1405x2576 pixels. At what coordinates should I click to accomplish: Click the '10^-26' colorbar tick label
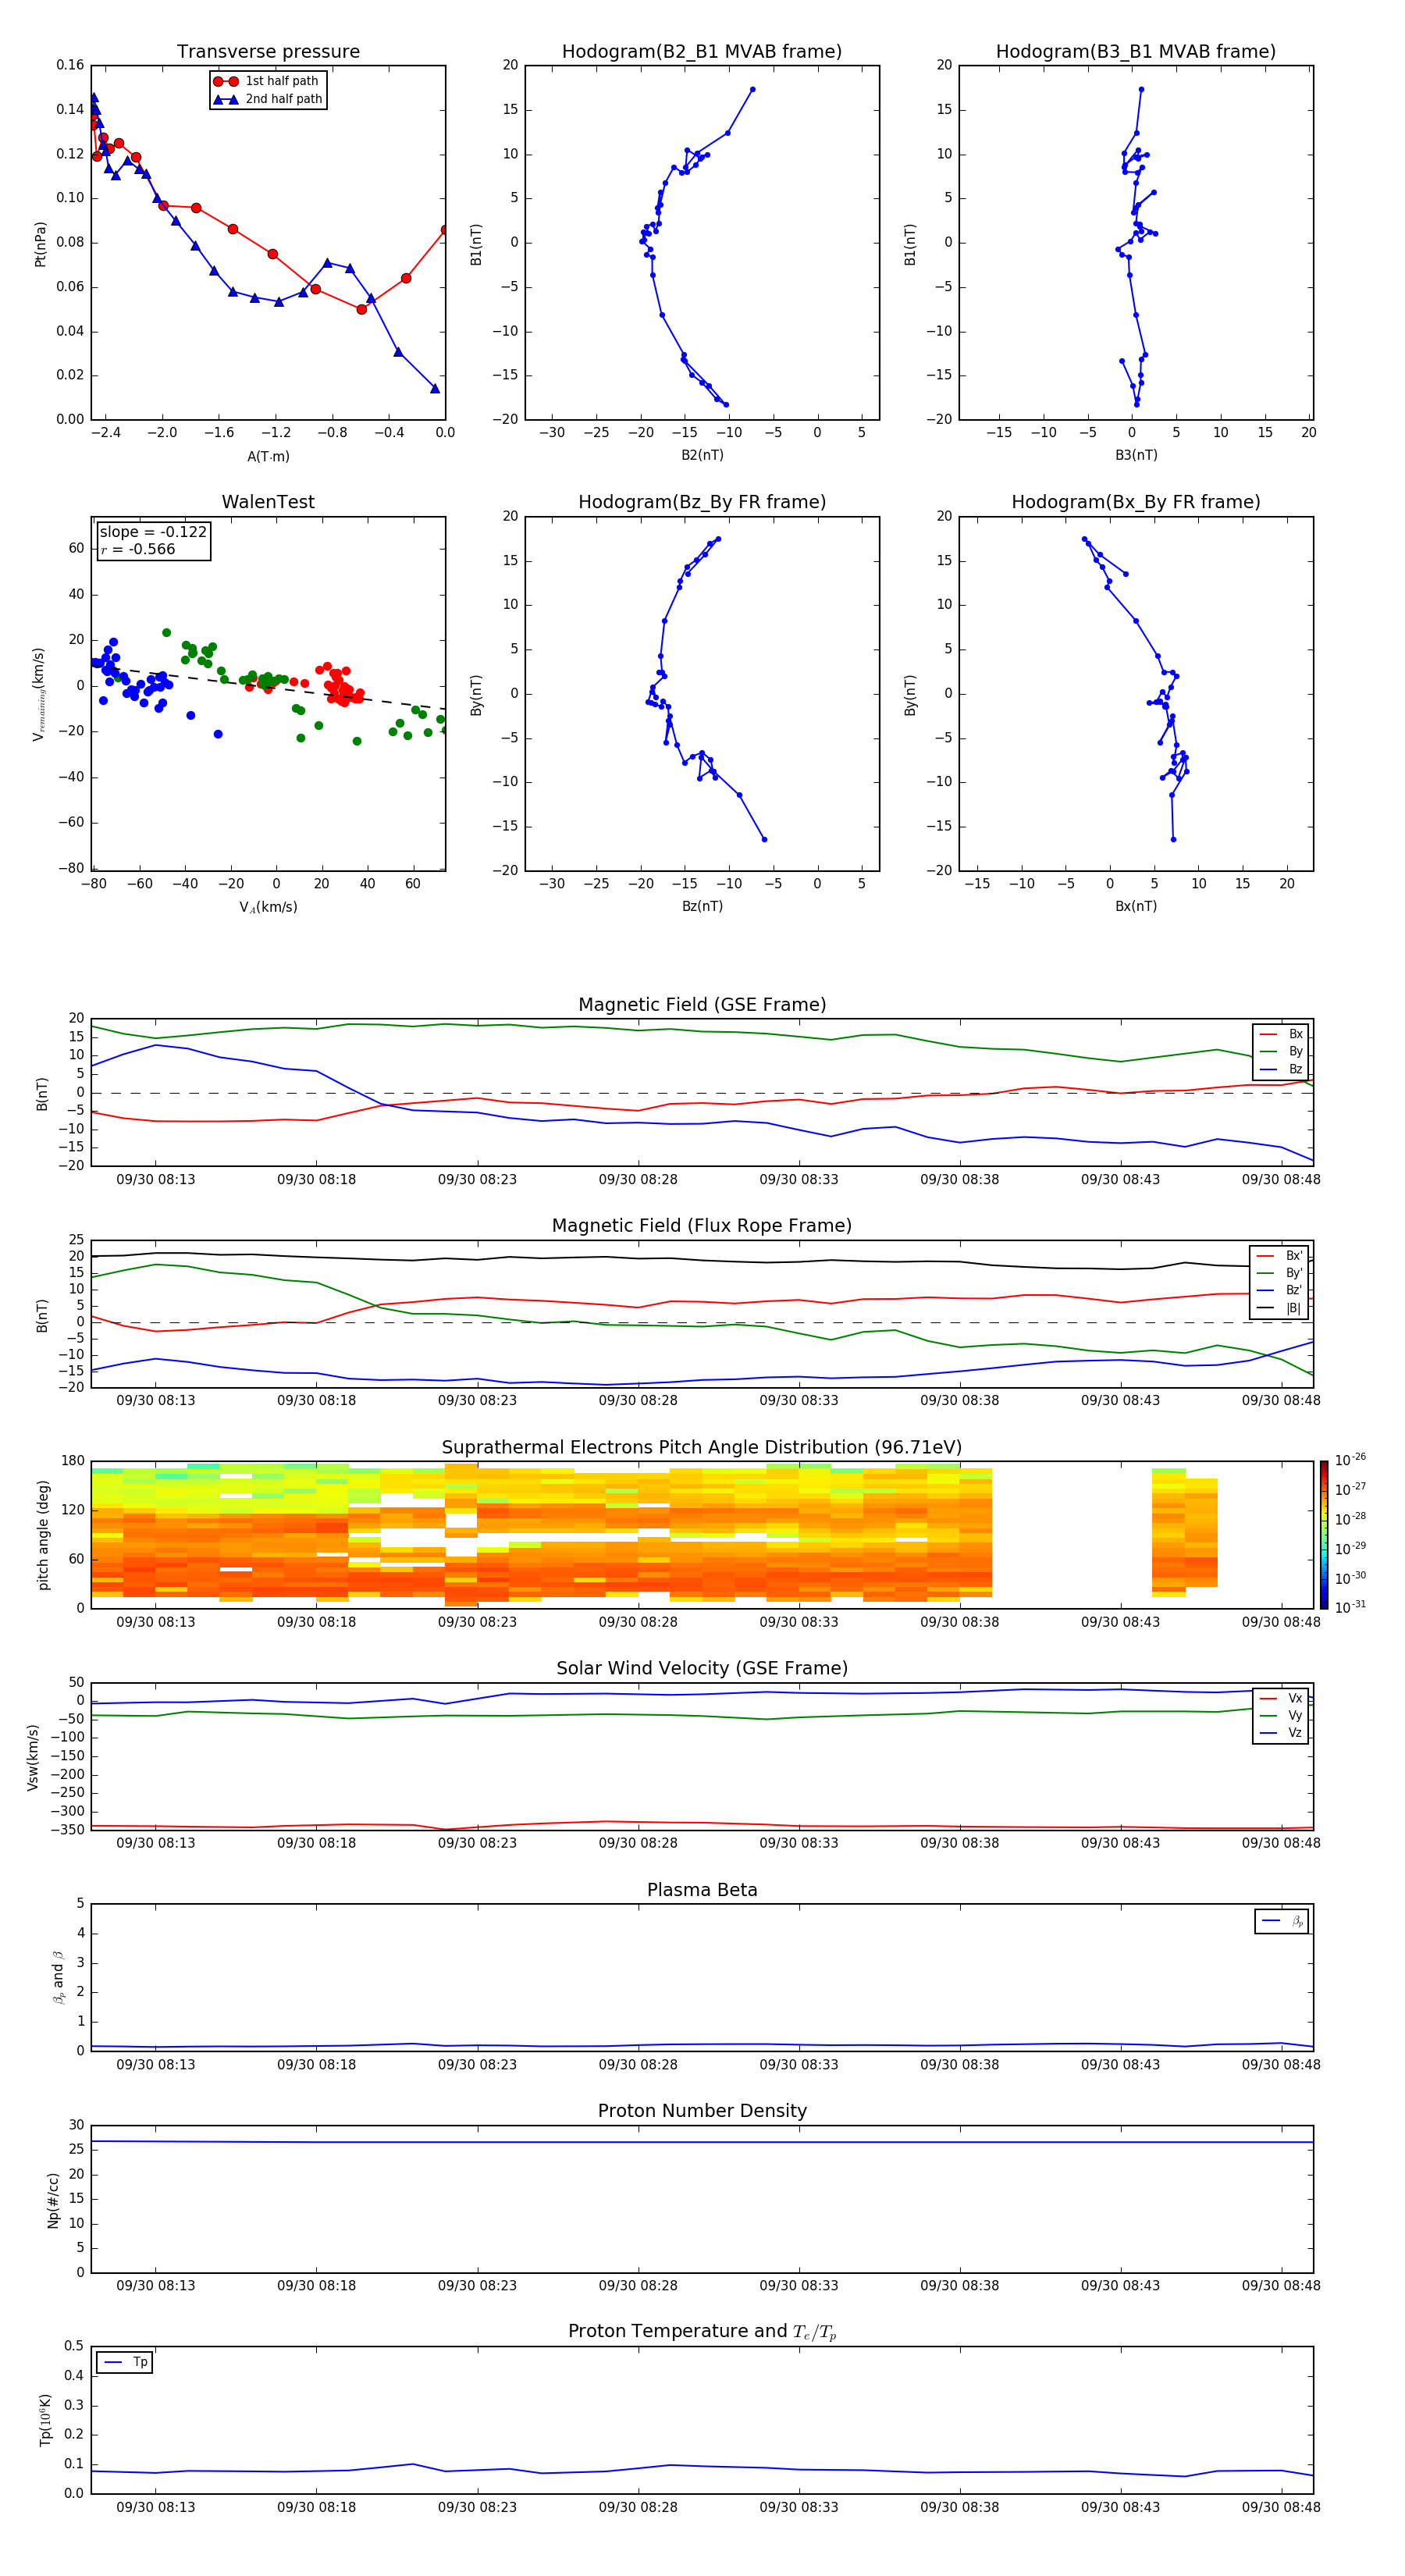1350,1460
